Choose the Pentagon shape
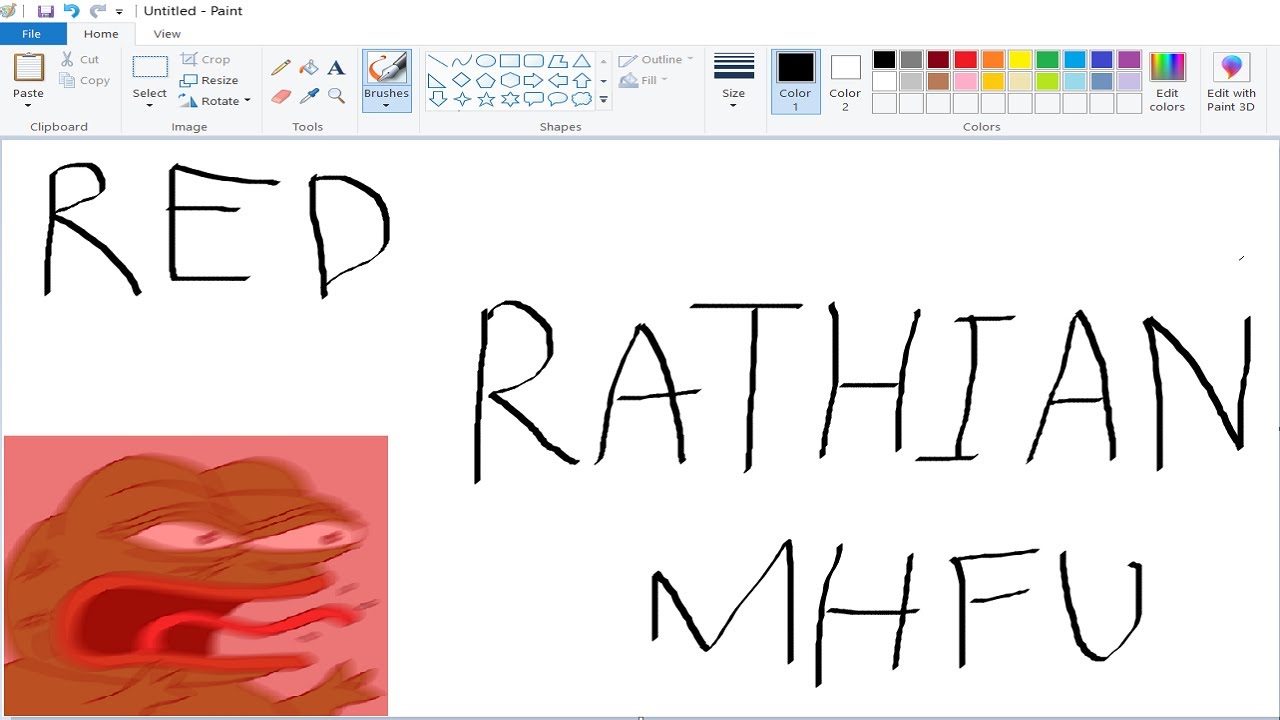This screenshot has height=720, width=1280. tap(486, 80)
